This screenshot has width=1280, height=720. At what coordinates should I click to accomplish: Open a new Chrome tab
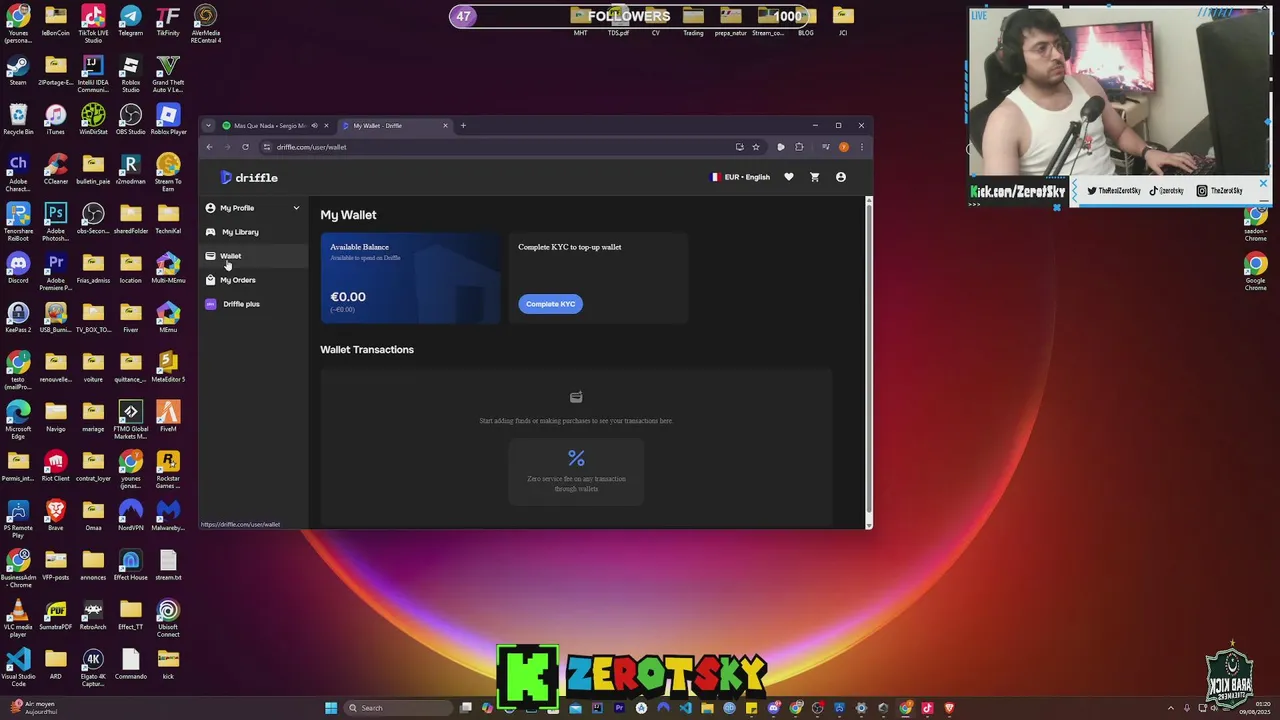[x=463, y=126]
